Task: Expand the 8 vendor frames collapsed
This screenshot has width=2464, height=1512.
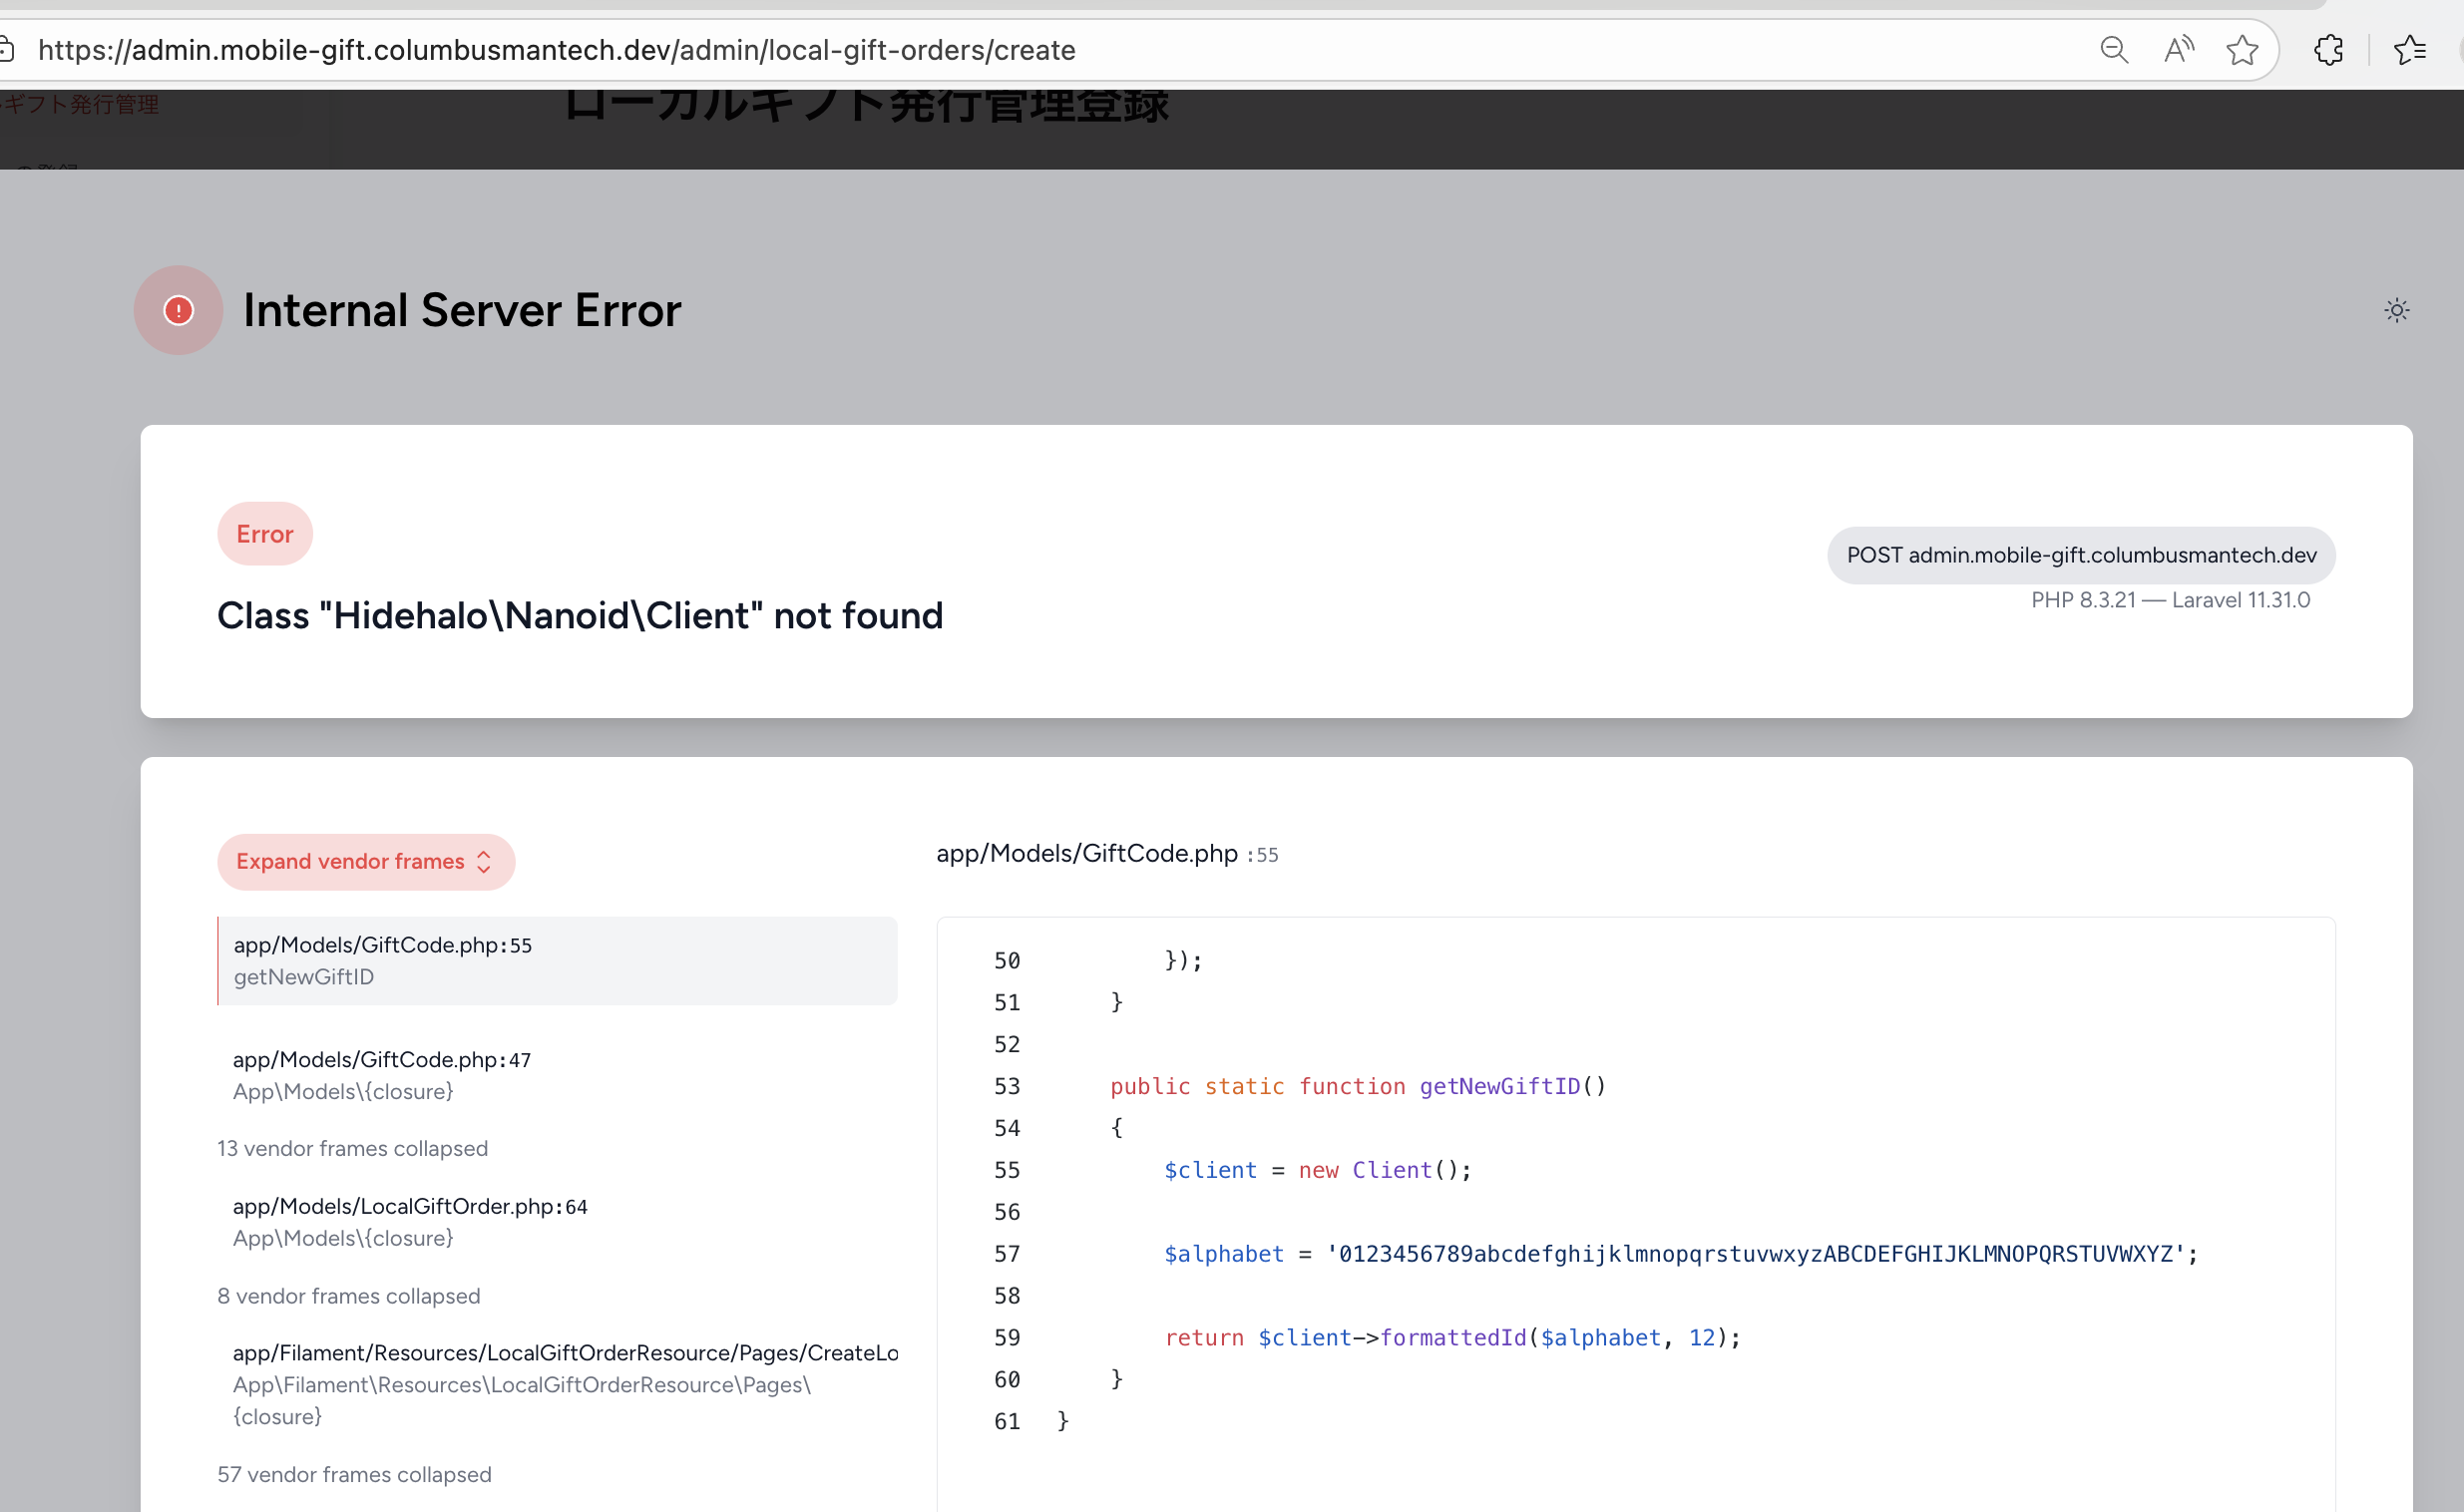Action: (348, 1295)
